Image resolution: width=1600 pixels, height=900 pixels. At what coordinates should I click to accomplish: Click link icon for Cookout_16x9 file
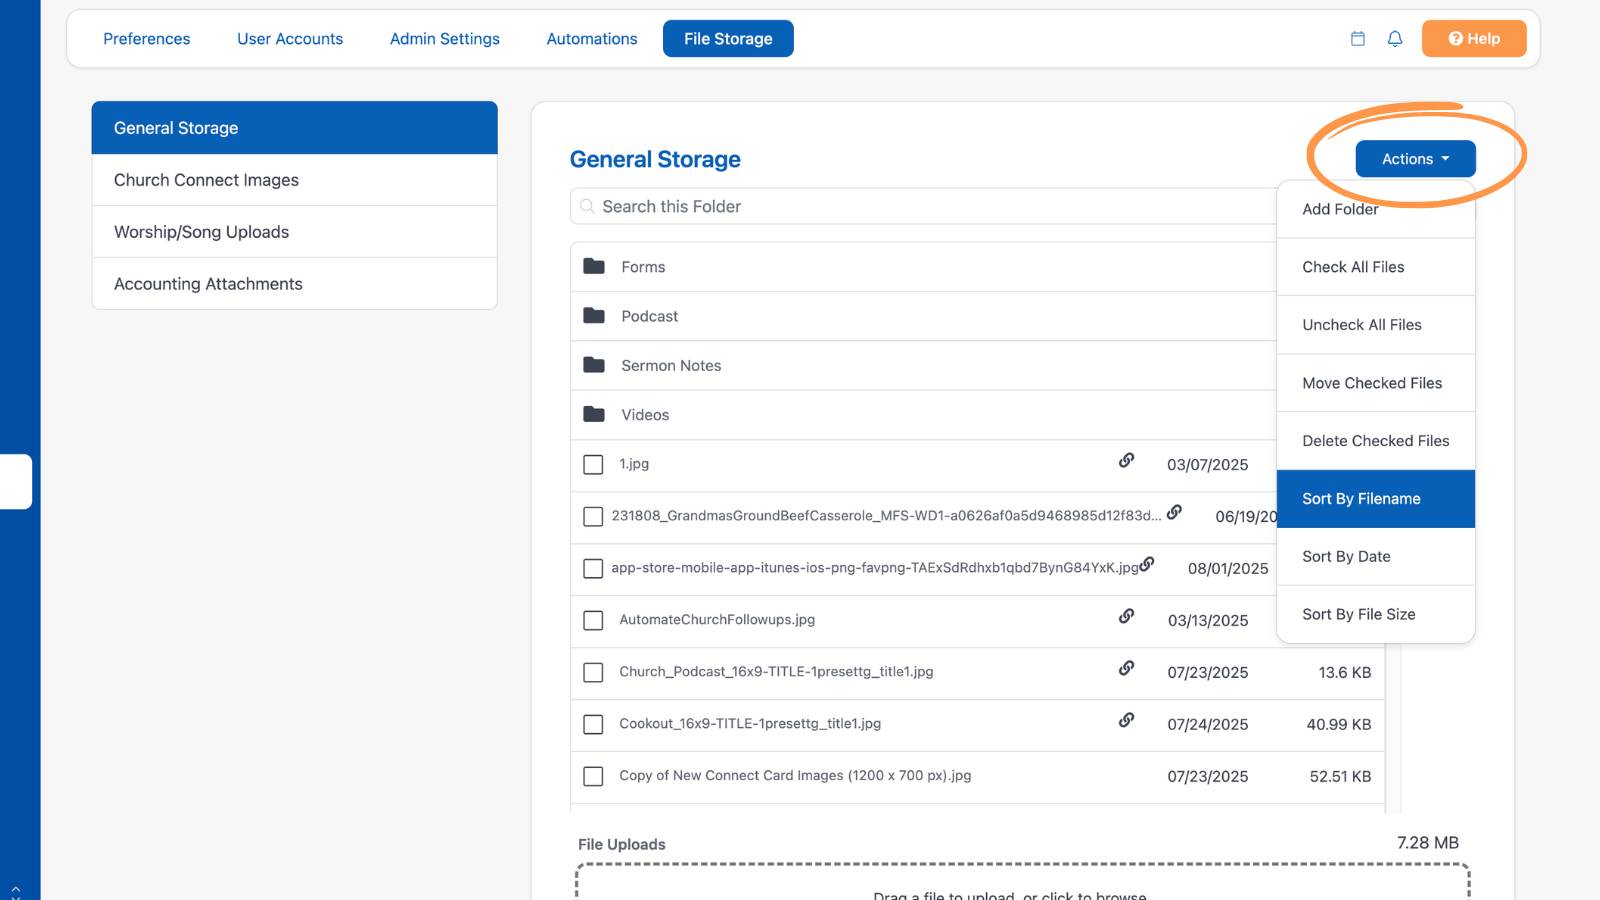pyautogui.click(x=1126, y=720)
